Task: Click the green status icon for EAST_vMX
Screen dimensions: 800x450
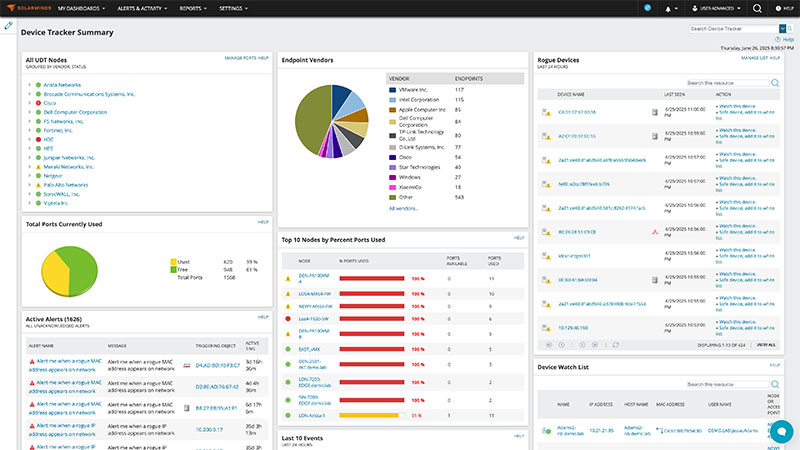Action: click(288, 349)
